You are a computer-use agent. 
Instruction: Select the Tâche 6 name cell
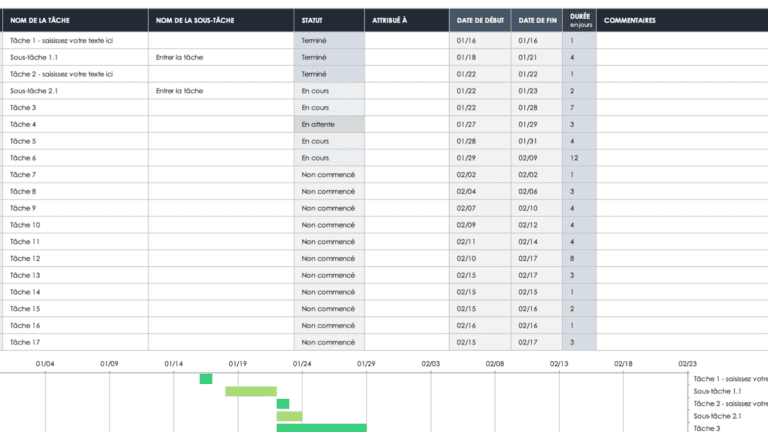(75, 158)
